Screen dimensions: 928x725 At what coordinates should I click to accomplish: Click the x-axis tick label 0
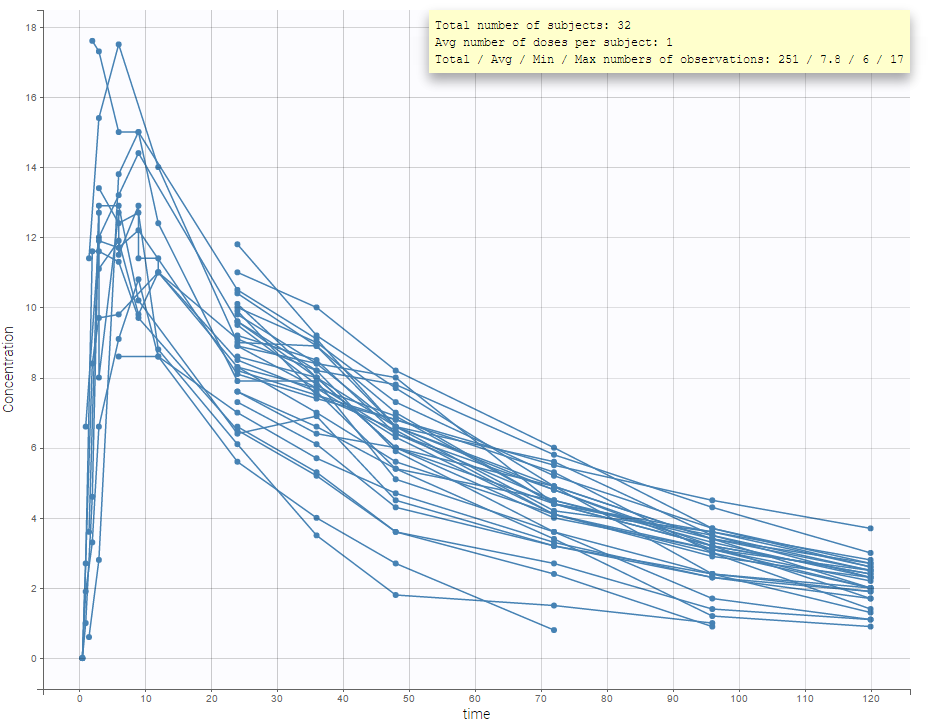click(79, 698)
